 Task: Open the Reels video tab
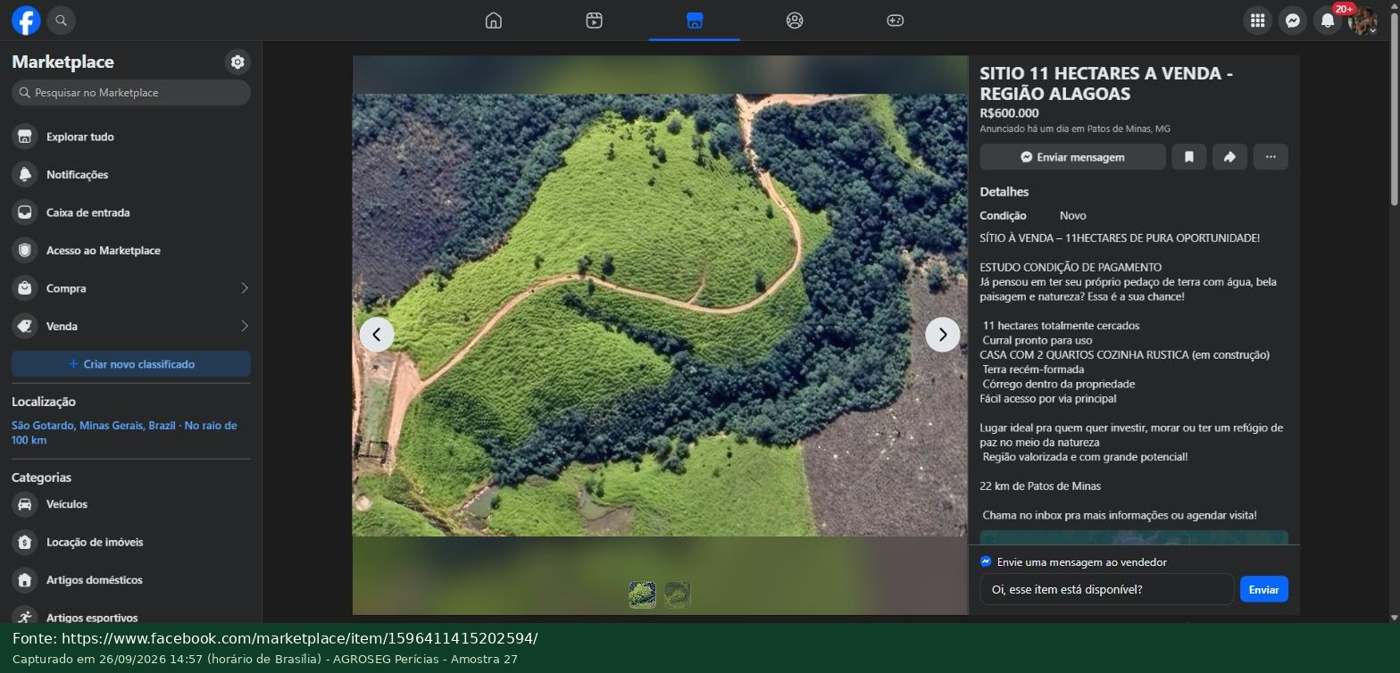click(x=594, y=20)
